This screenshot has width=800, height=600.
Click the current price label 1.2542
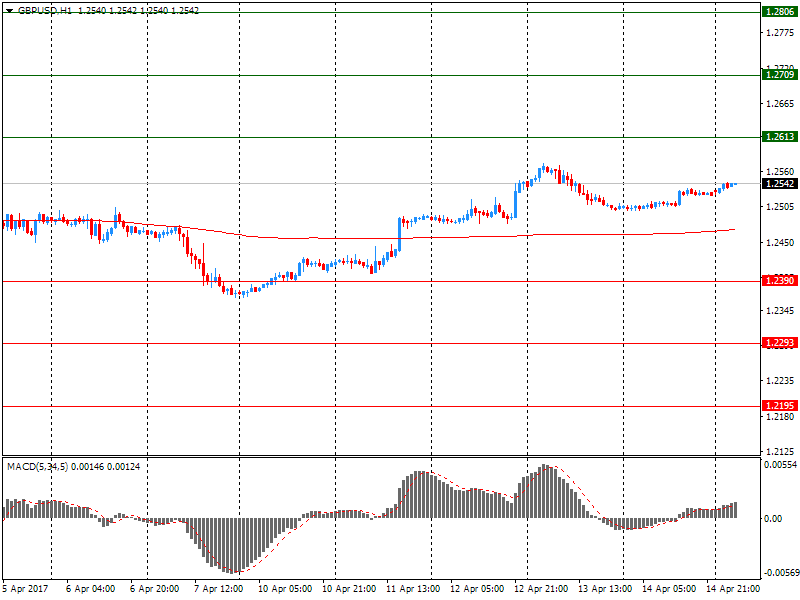[780, 184]
